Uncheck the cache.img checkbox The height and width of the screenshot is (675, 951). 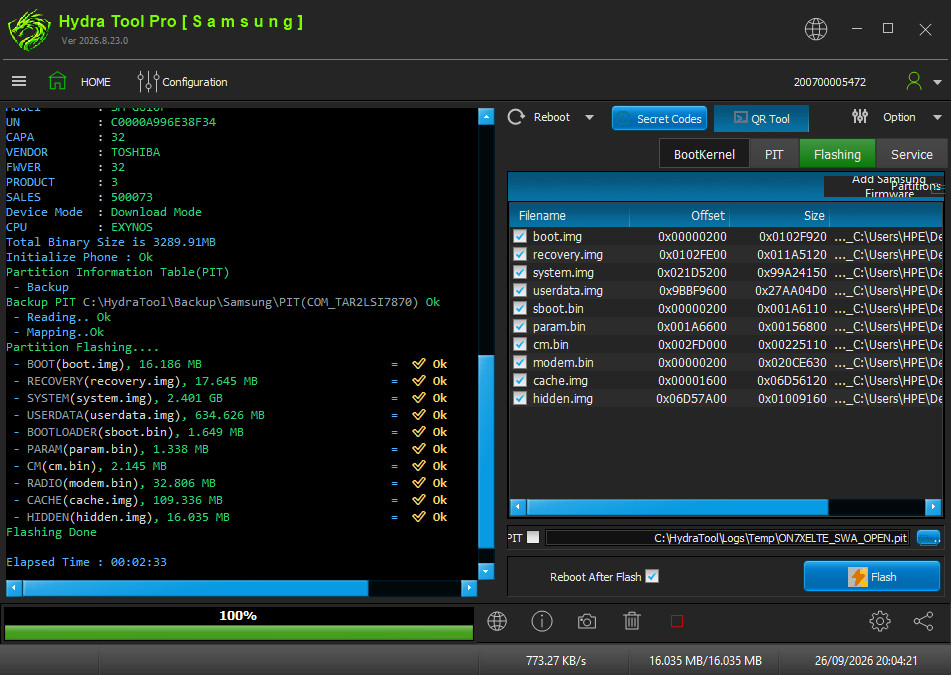(x=520, y=380)
